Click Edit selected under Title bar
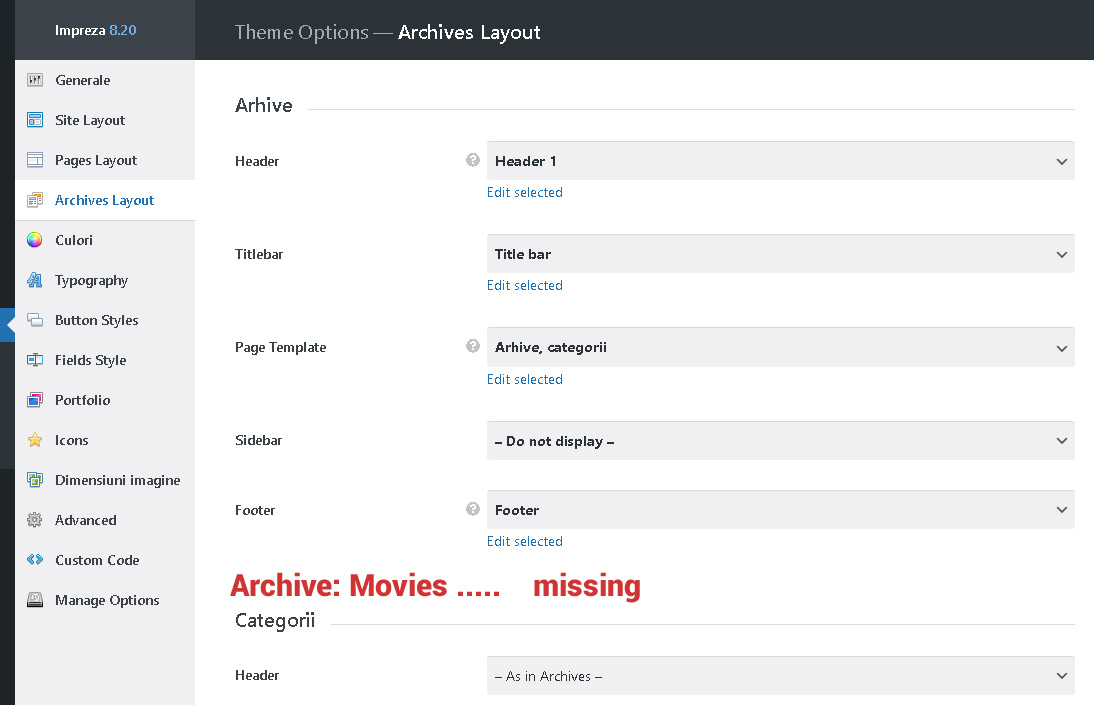 pyautogui.click(x=525, y=285)
